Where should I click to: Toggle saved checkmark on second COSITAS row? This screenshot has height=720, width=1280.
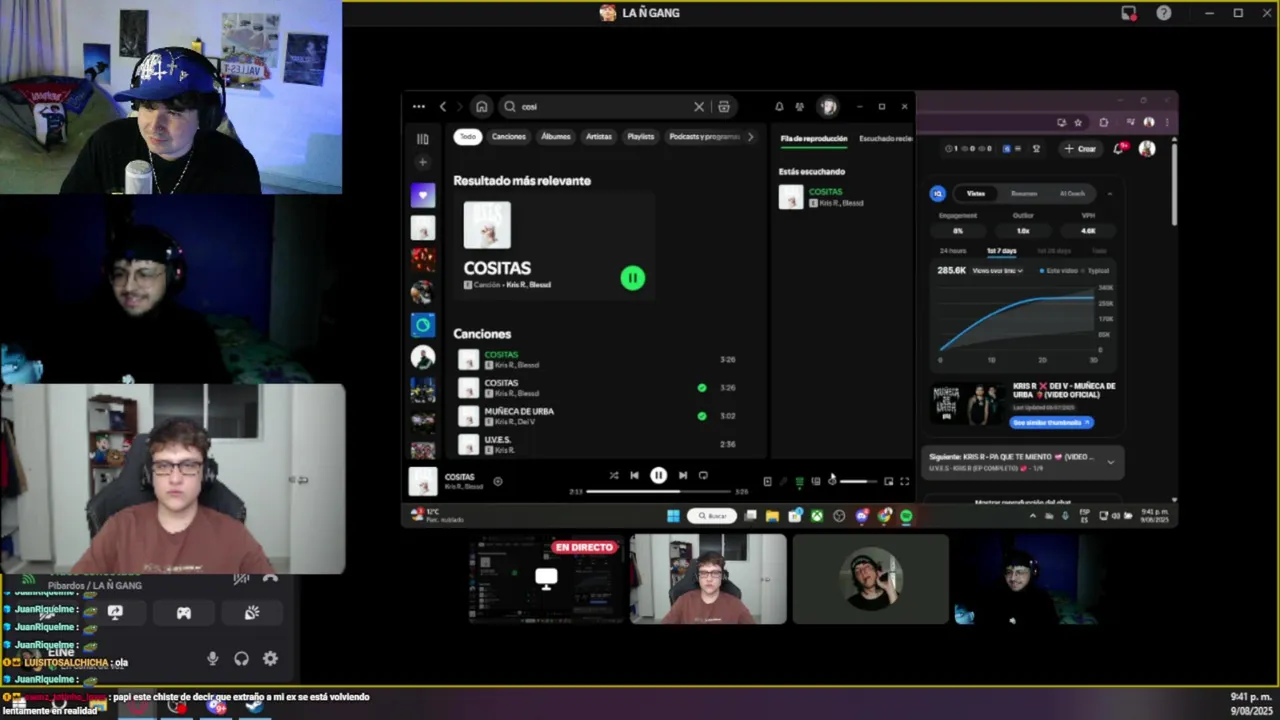point(701,388)
